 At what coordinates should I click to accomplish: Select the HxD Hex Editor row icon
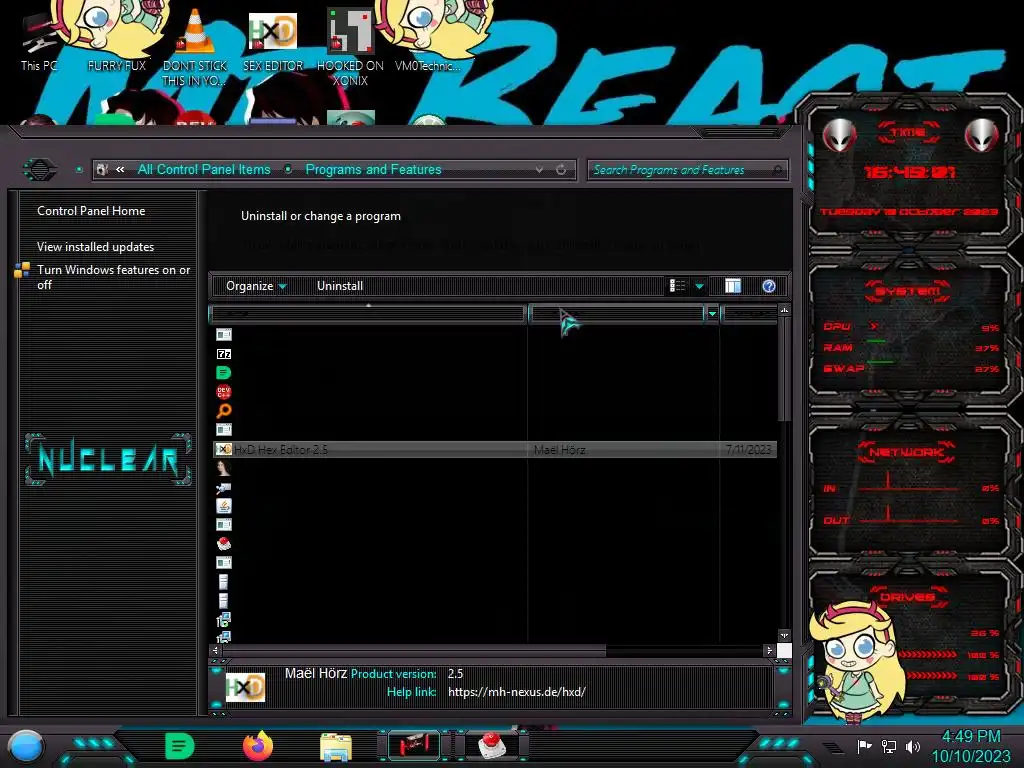[223, 449]
